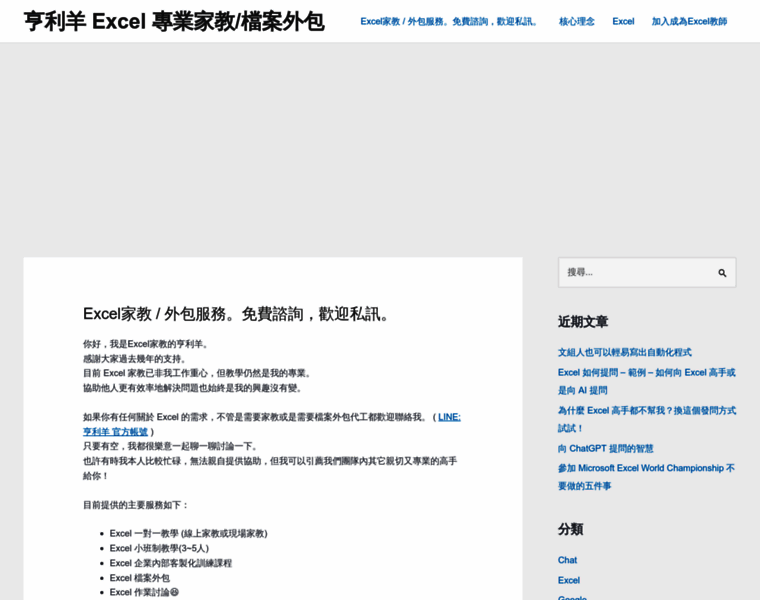
Task: Click the text 目前提供的主要服務如下
Action: [x=135, y=505]
